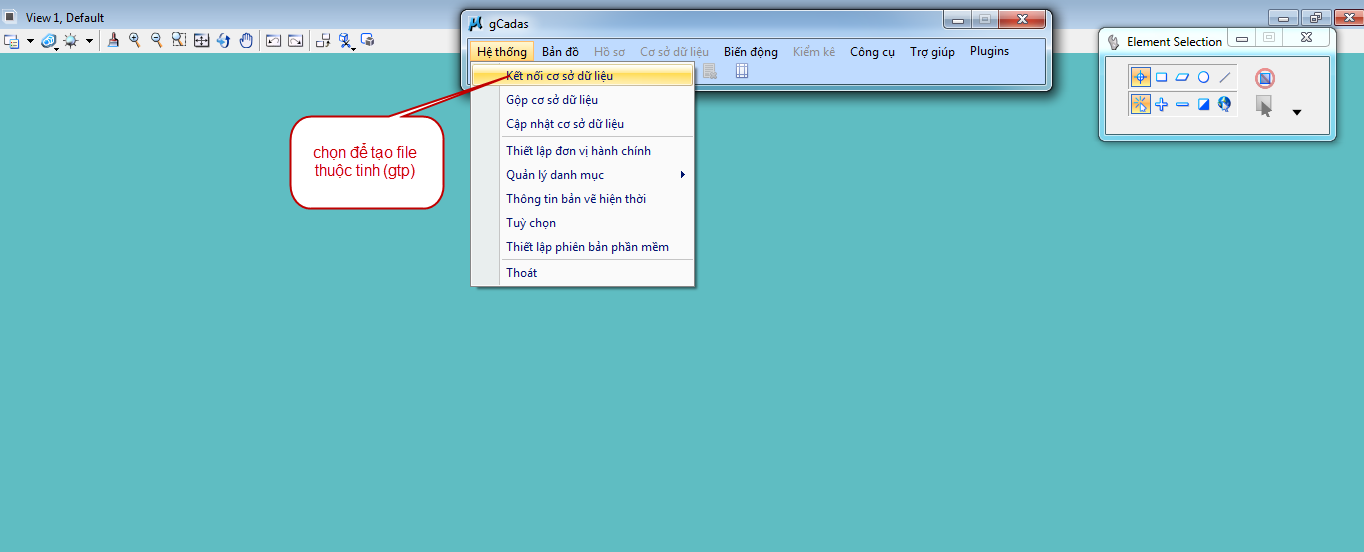1364x552 pixels.
Task: Expand the Element Selection extended settings arrow
Action: click(x=1297, y=112)
